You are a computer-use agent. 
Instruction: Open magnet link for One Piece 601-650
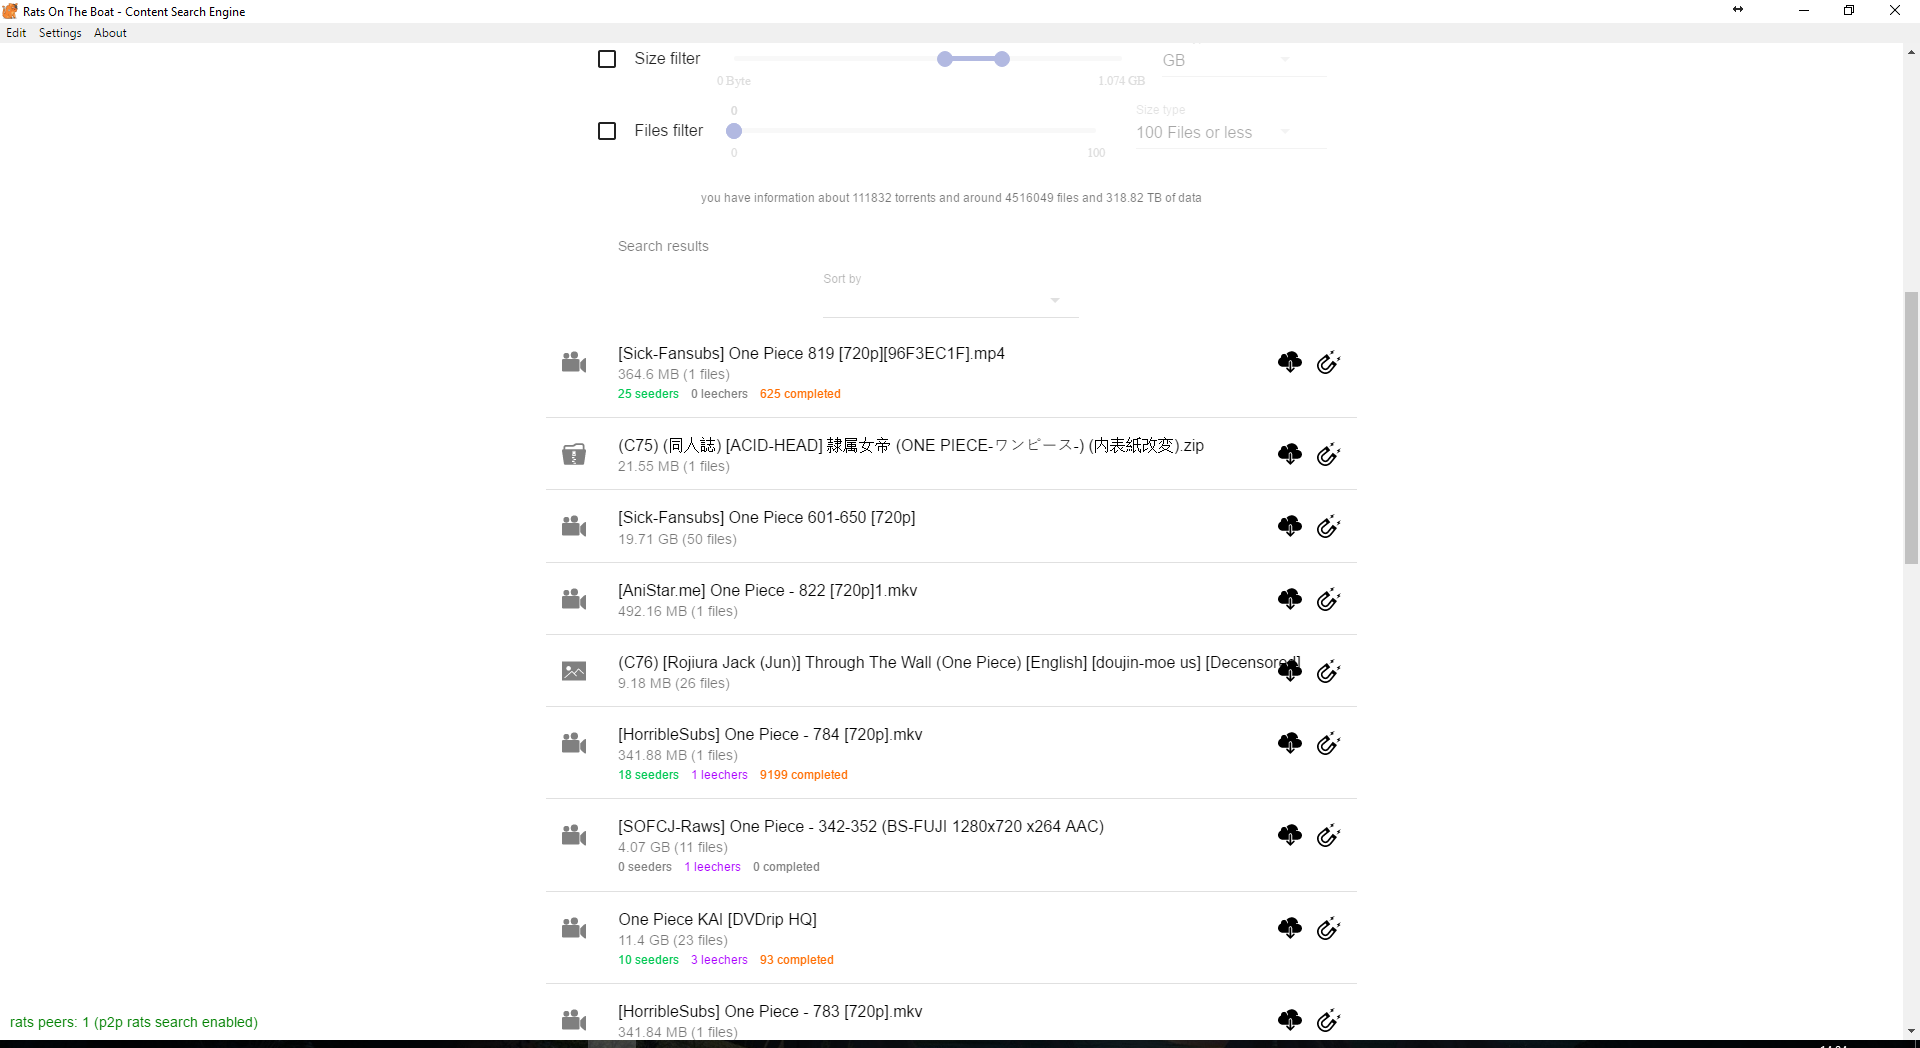pos(1328,527)
